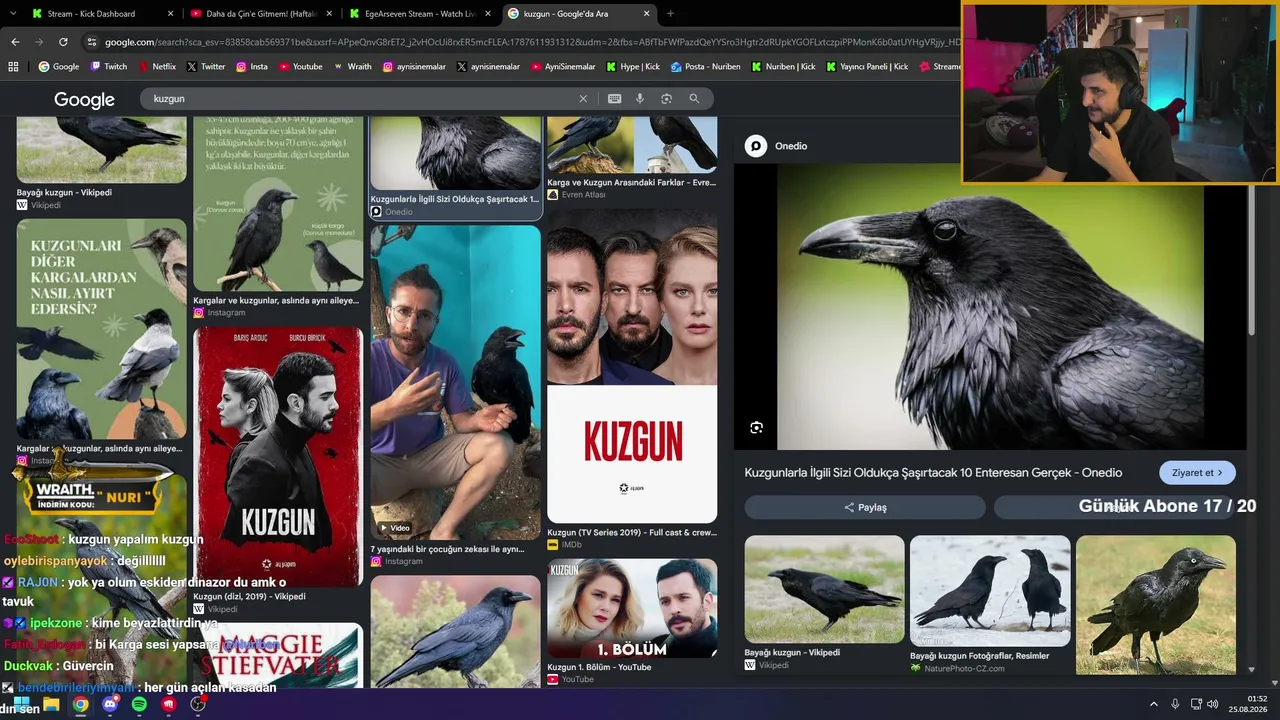Viewport: 1280px width, 720px height.
Task: Open the Posta - Nuriben bookmark
Action: coord(706,67)
